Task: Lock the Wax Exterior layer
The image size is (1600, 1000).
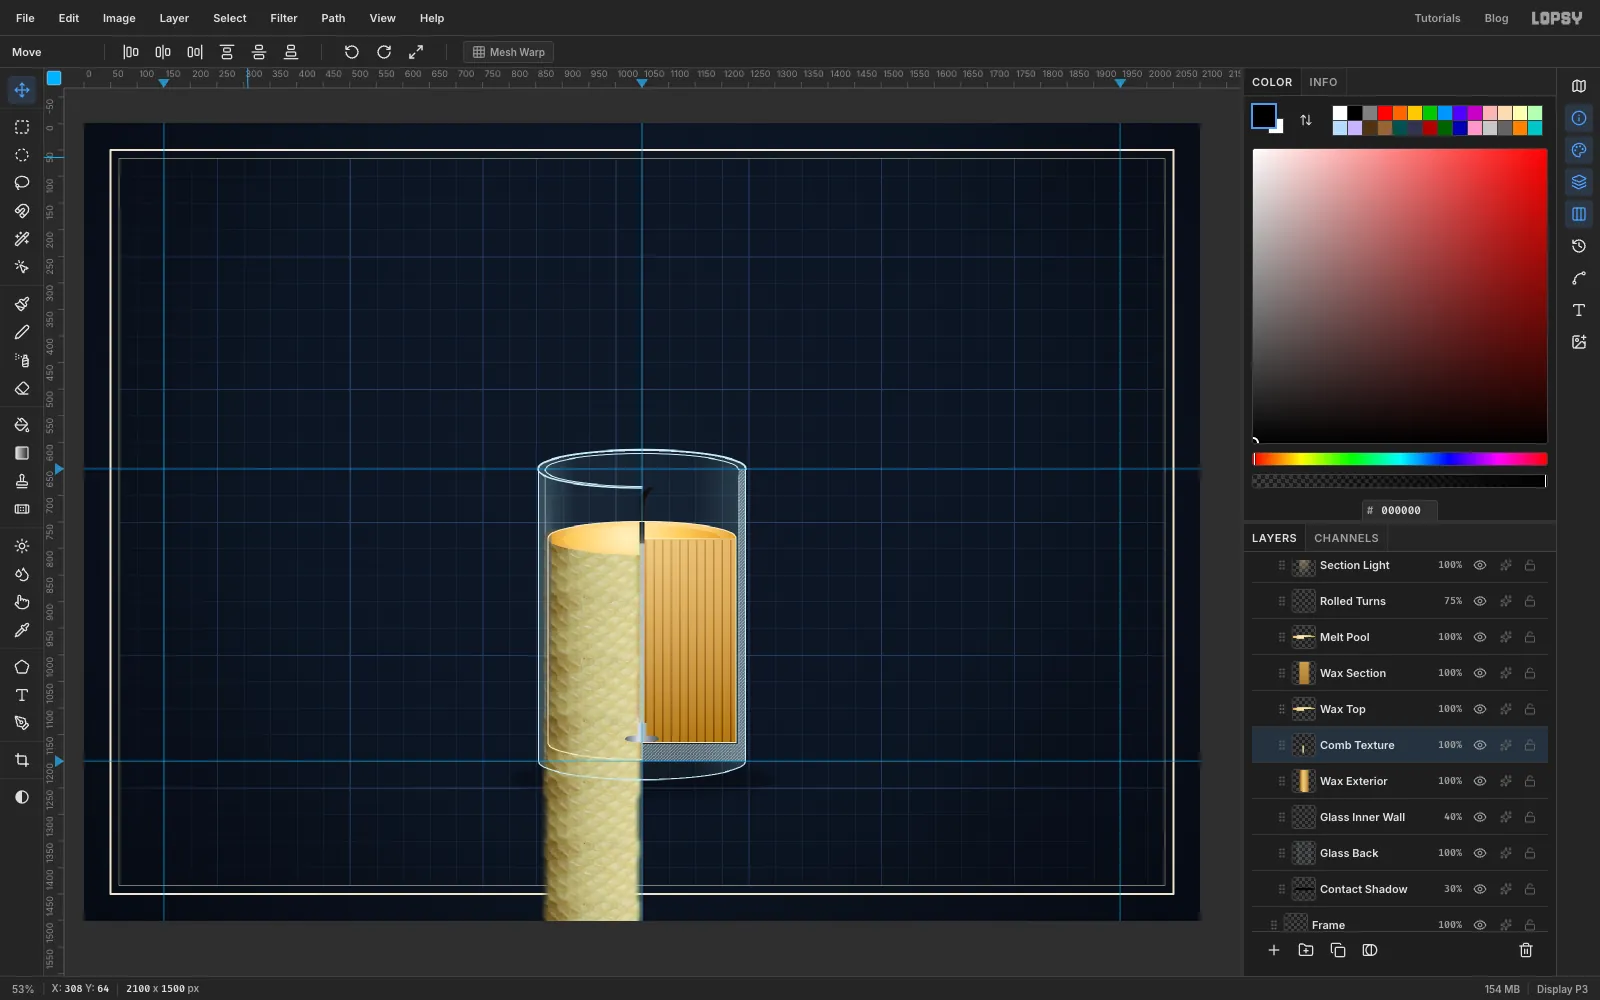Action: 1530,781
